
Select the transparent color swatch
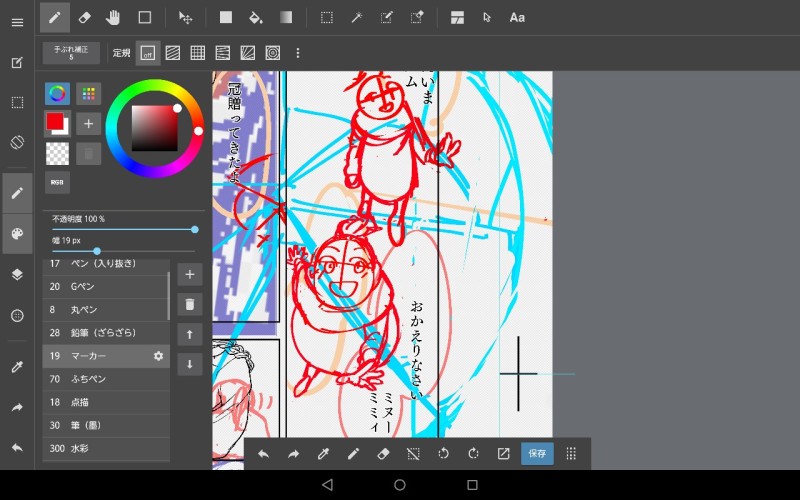(x=58, y=154)
